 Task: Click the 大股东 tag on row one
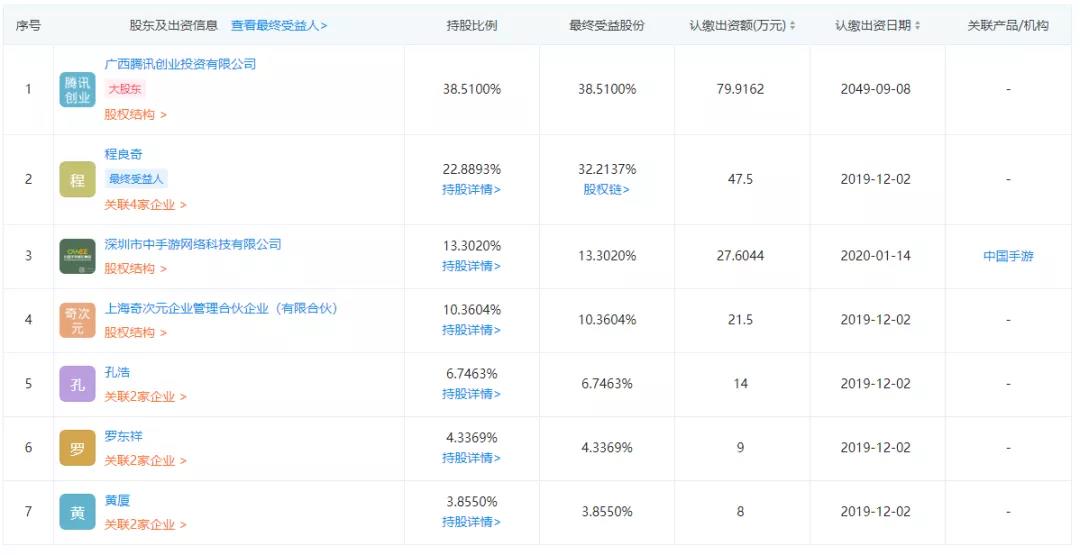coord(126,89)
